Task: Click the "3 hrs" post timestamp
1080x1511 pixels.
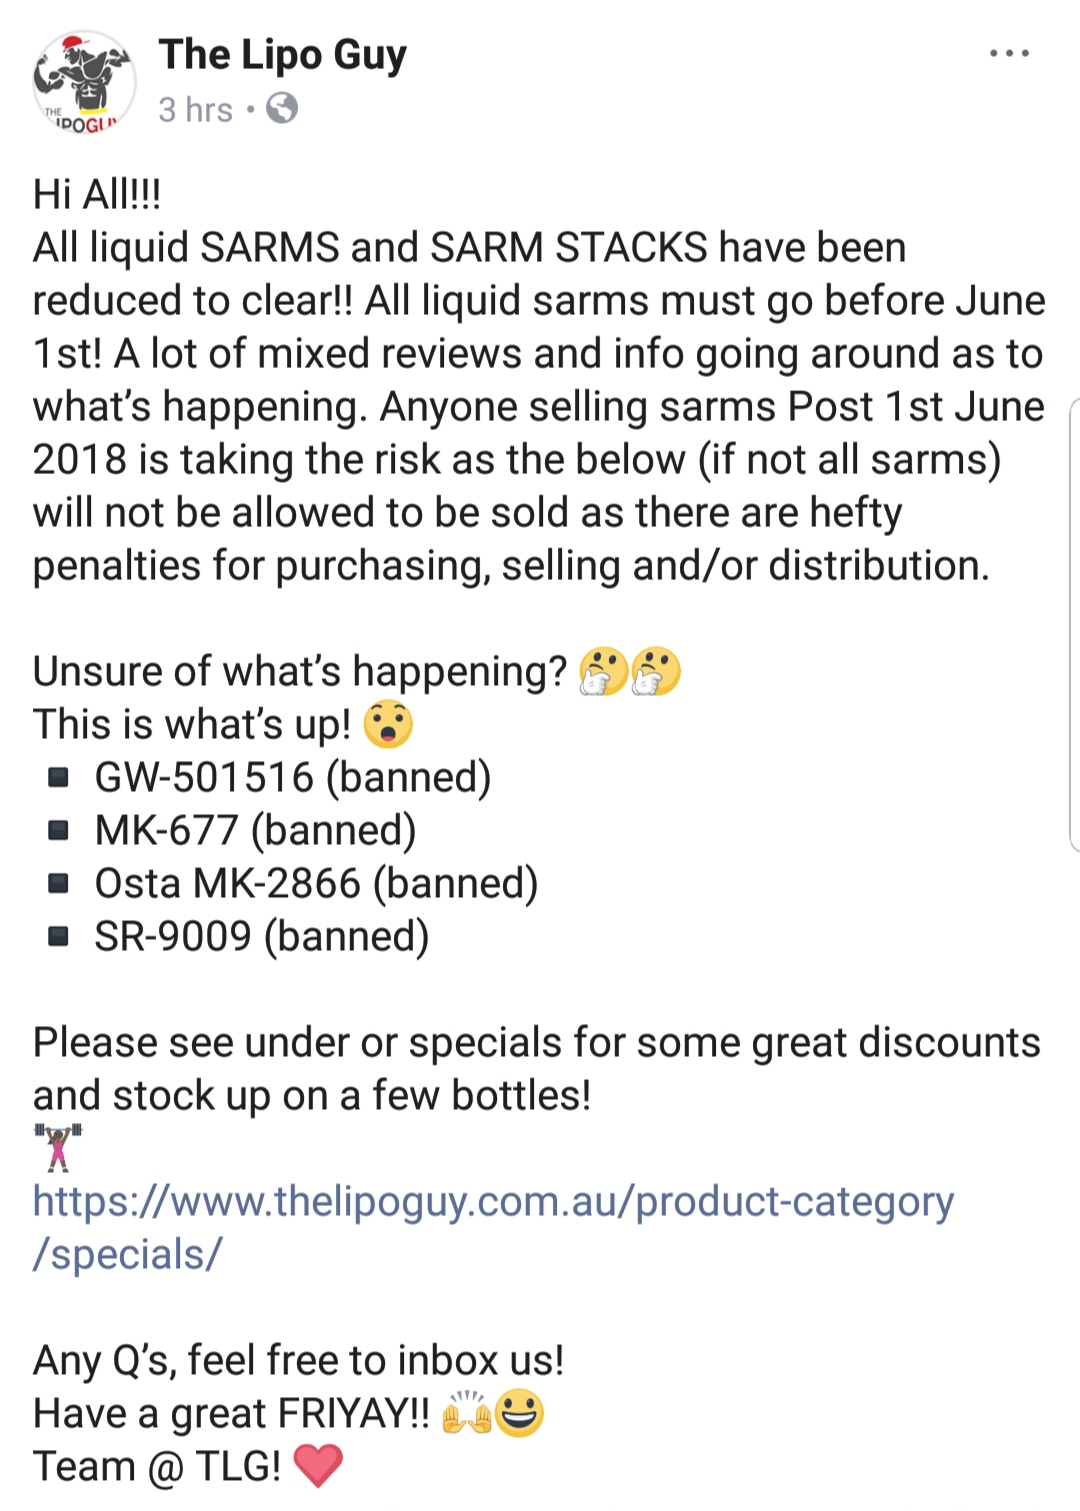Action: [x=195, y=109]
